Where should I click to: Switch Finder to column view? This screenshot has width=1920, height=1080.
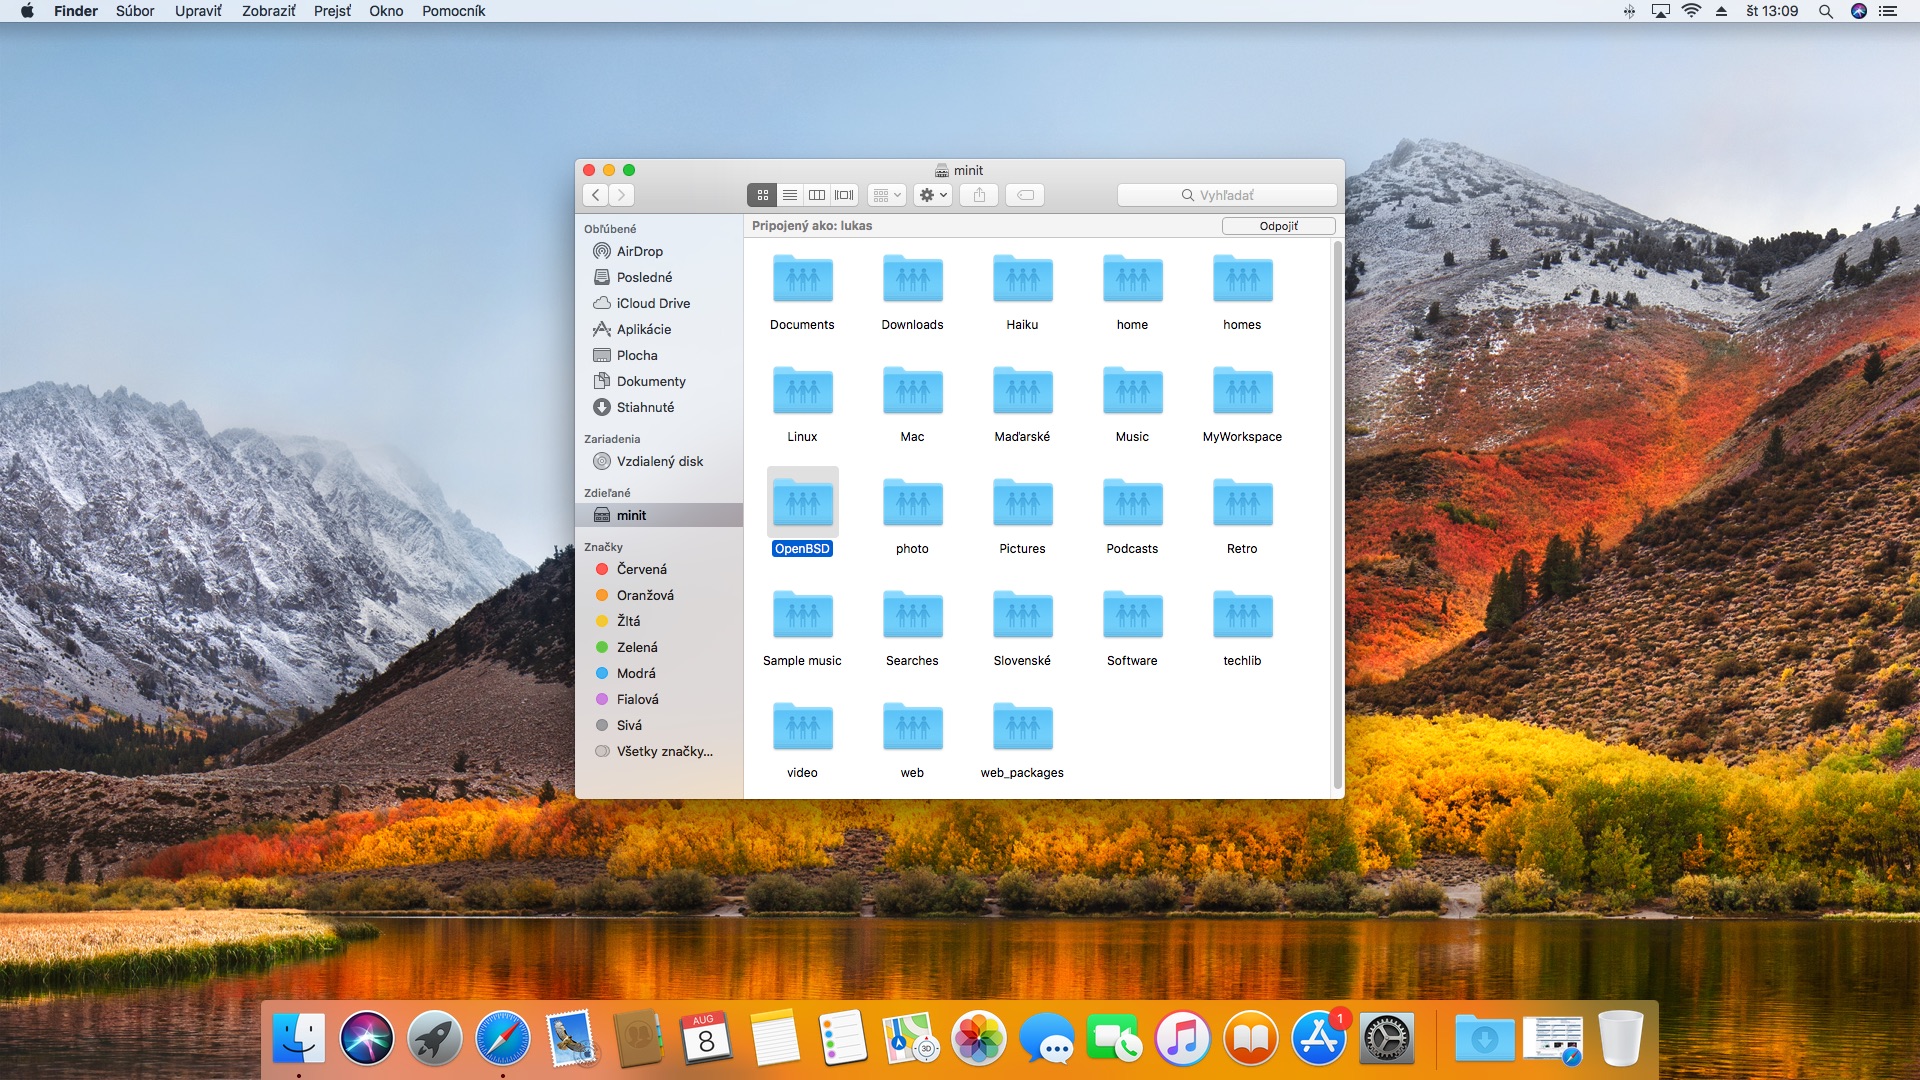pos(817,195)
